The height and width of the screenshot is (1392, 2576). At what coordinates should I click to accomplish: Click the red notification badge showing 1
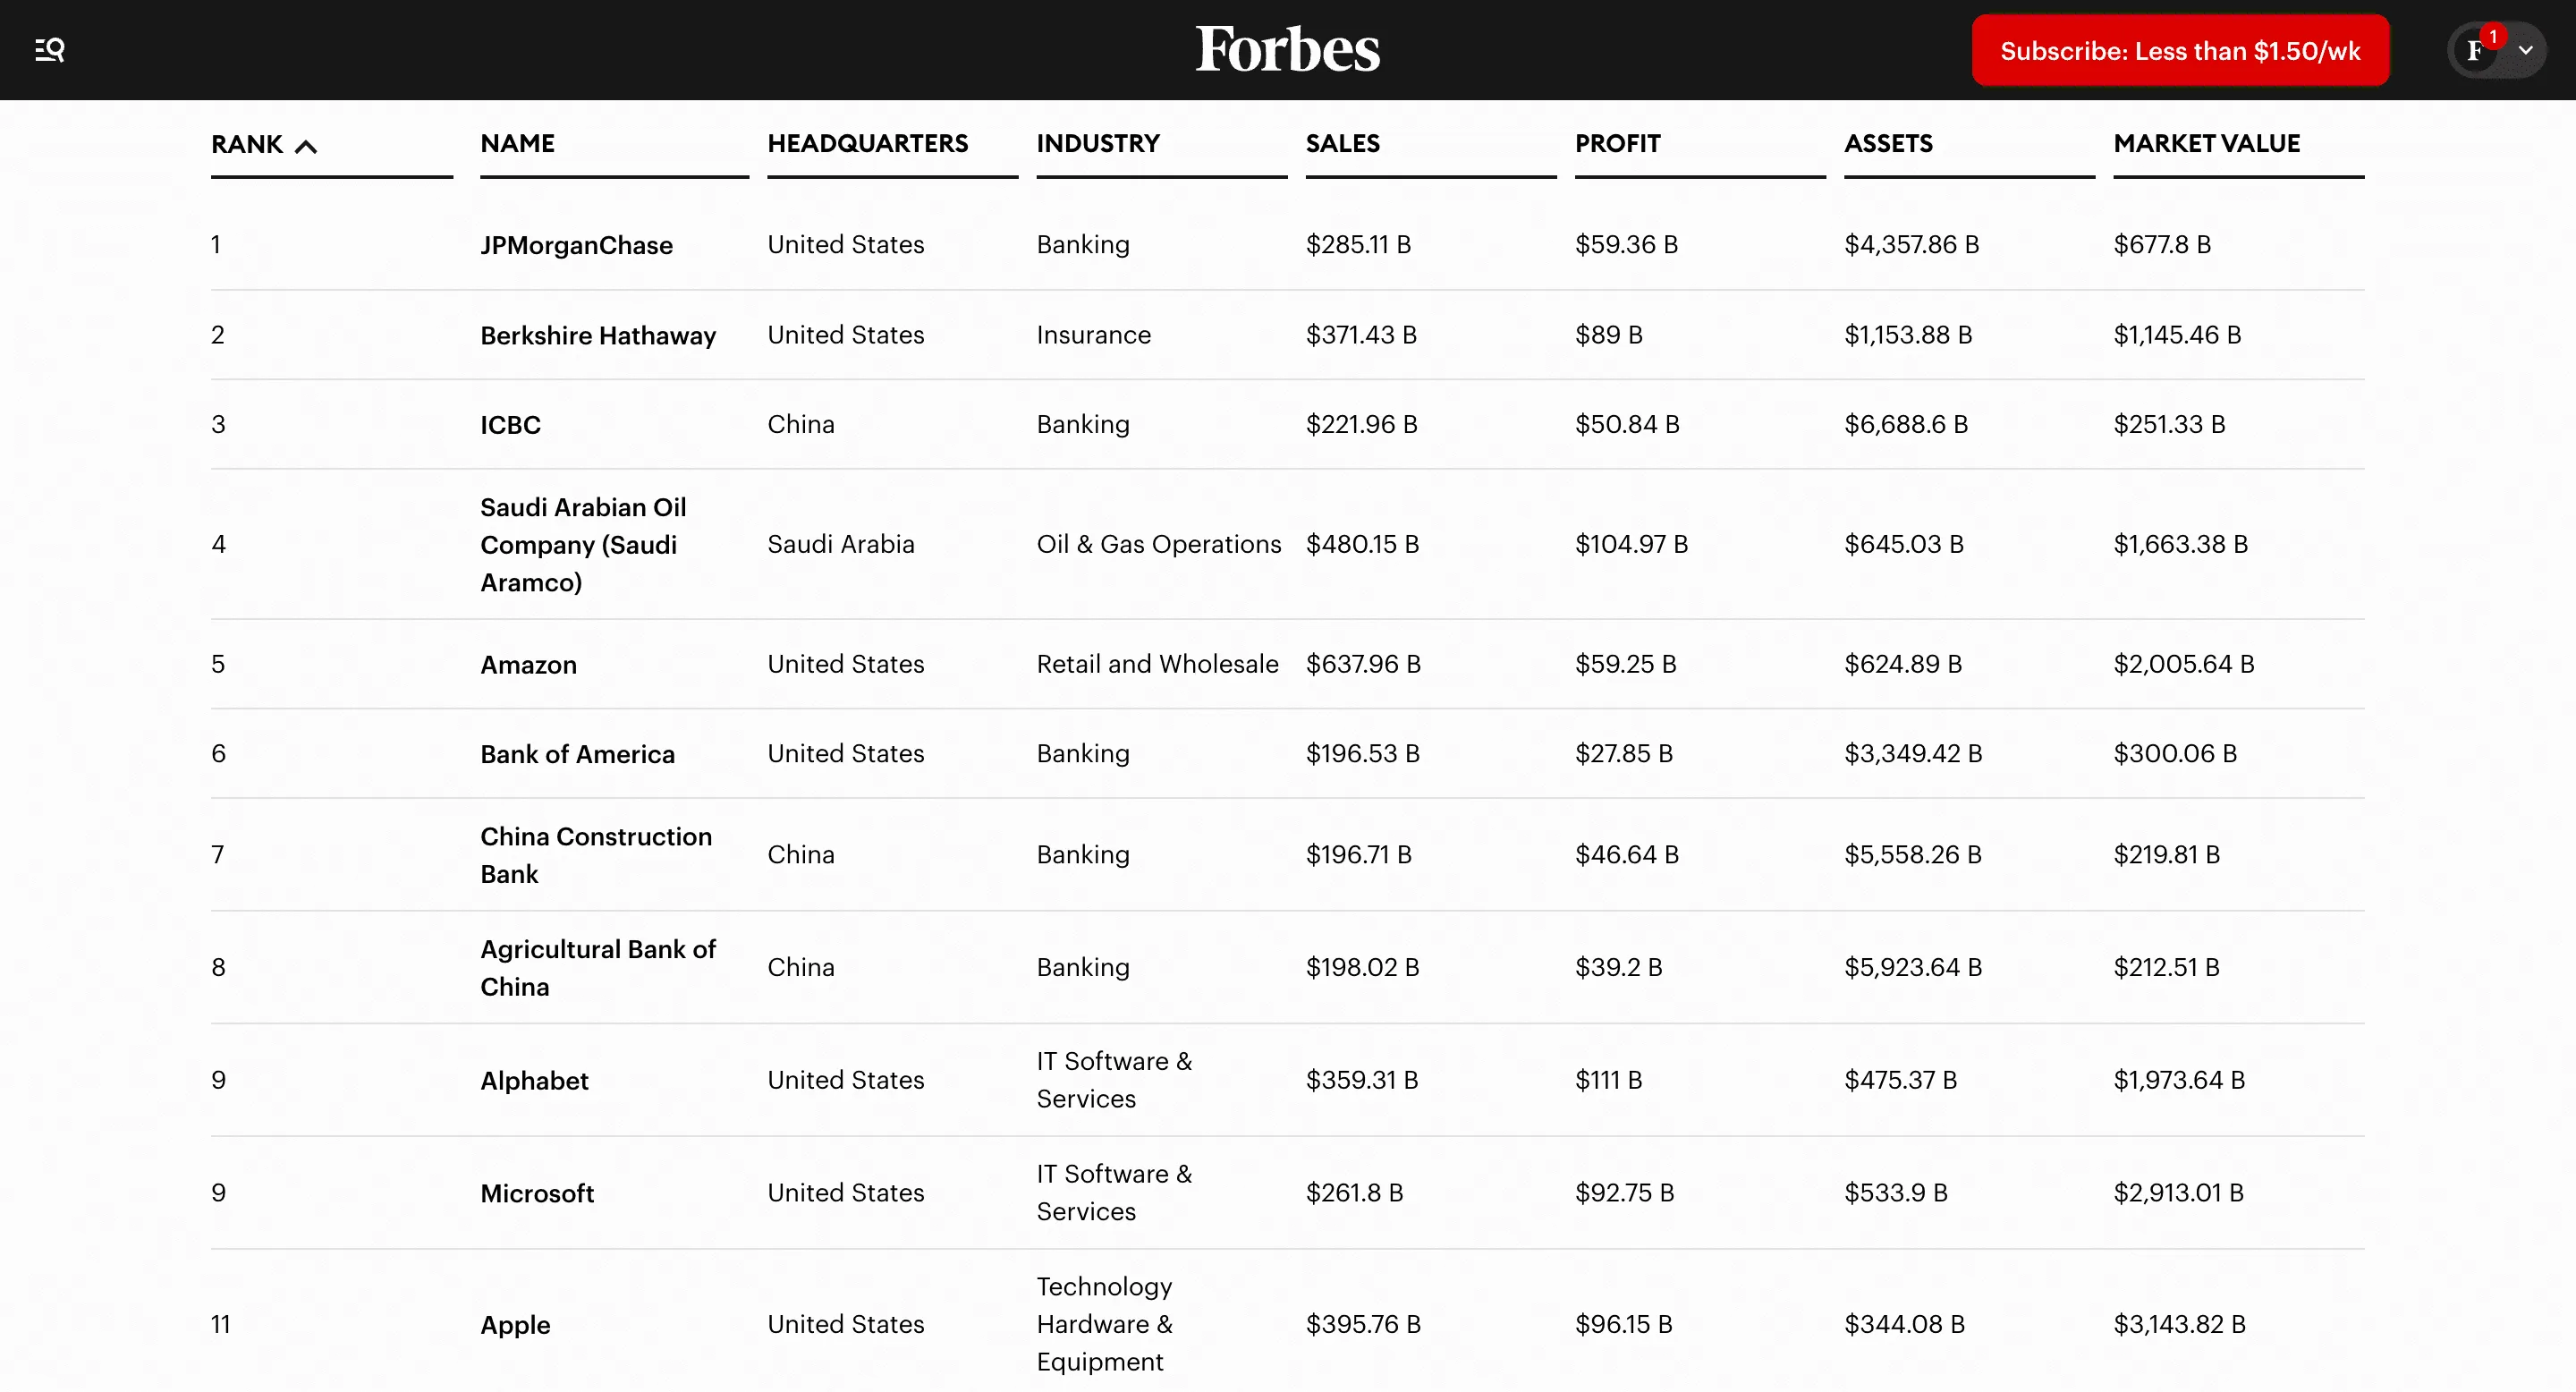pyautogui.click(x=2493, y=38)
